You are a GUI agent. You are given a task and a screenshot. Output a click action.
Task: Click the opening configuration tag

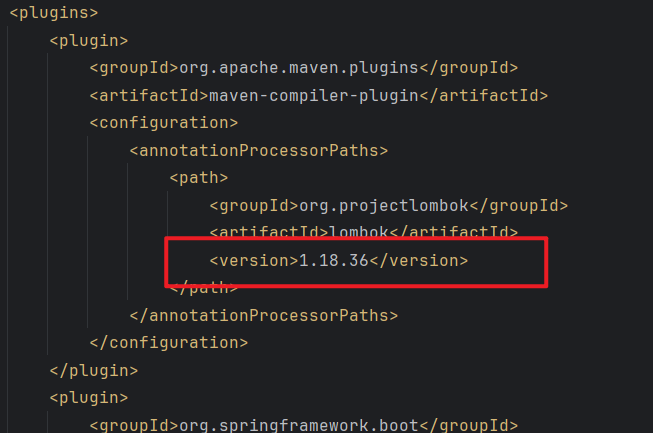[164, 123]
